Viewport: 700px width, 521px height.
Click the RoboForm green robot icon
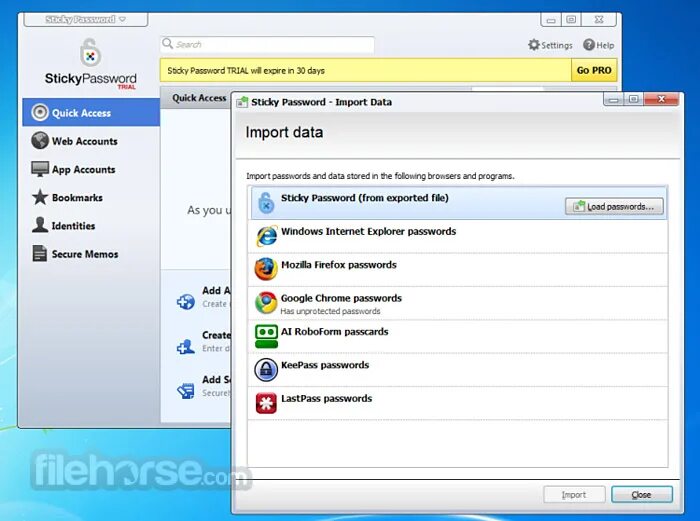(266, 337)
